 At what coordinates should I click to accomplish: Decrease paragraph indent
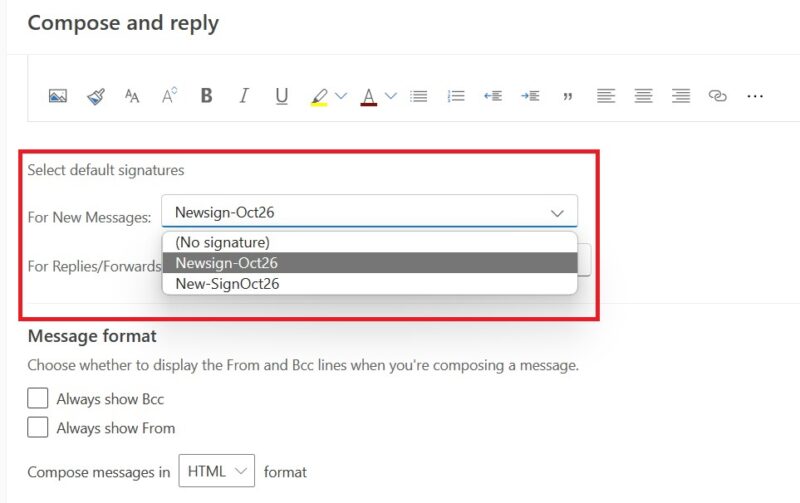point(493,96)
